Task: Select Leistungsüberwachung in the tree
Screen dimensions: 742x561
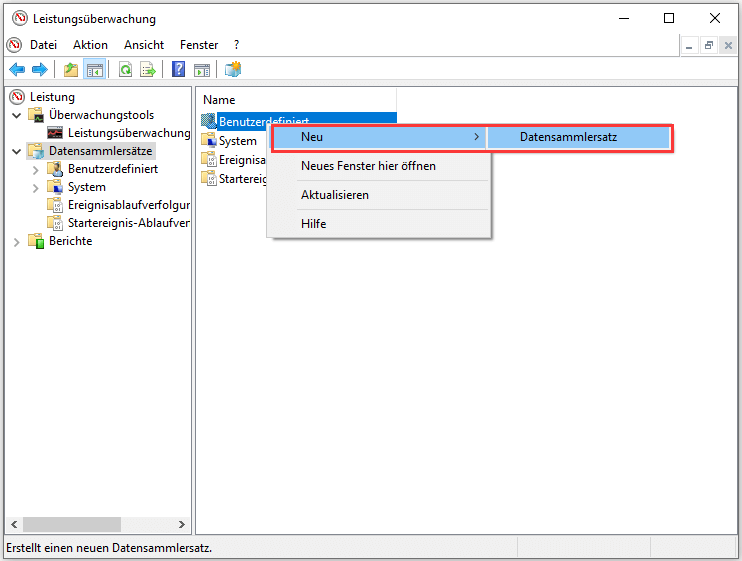Action: [128, 133]
